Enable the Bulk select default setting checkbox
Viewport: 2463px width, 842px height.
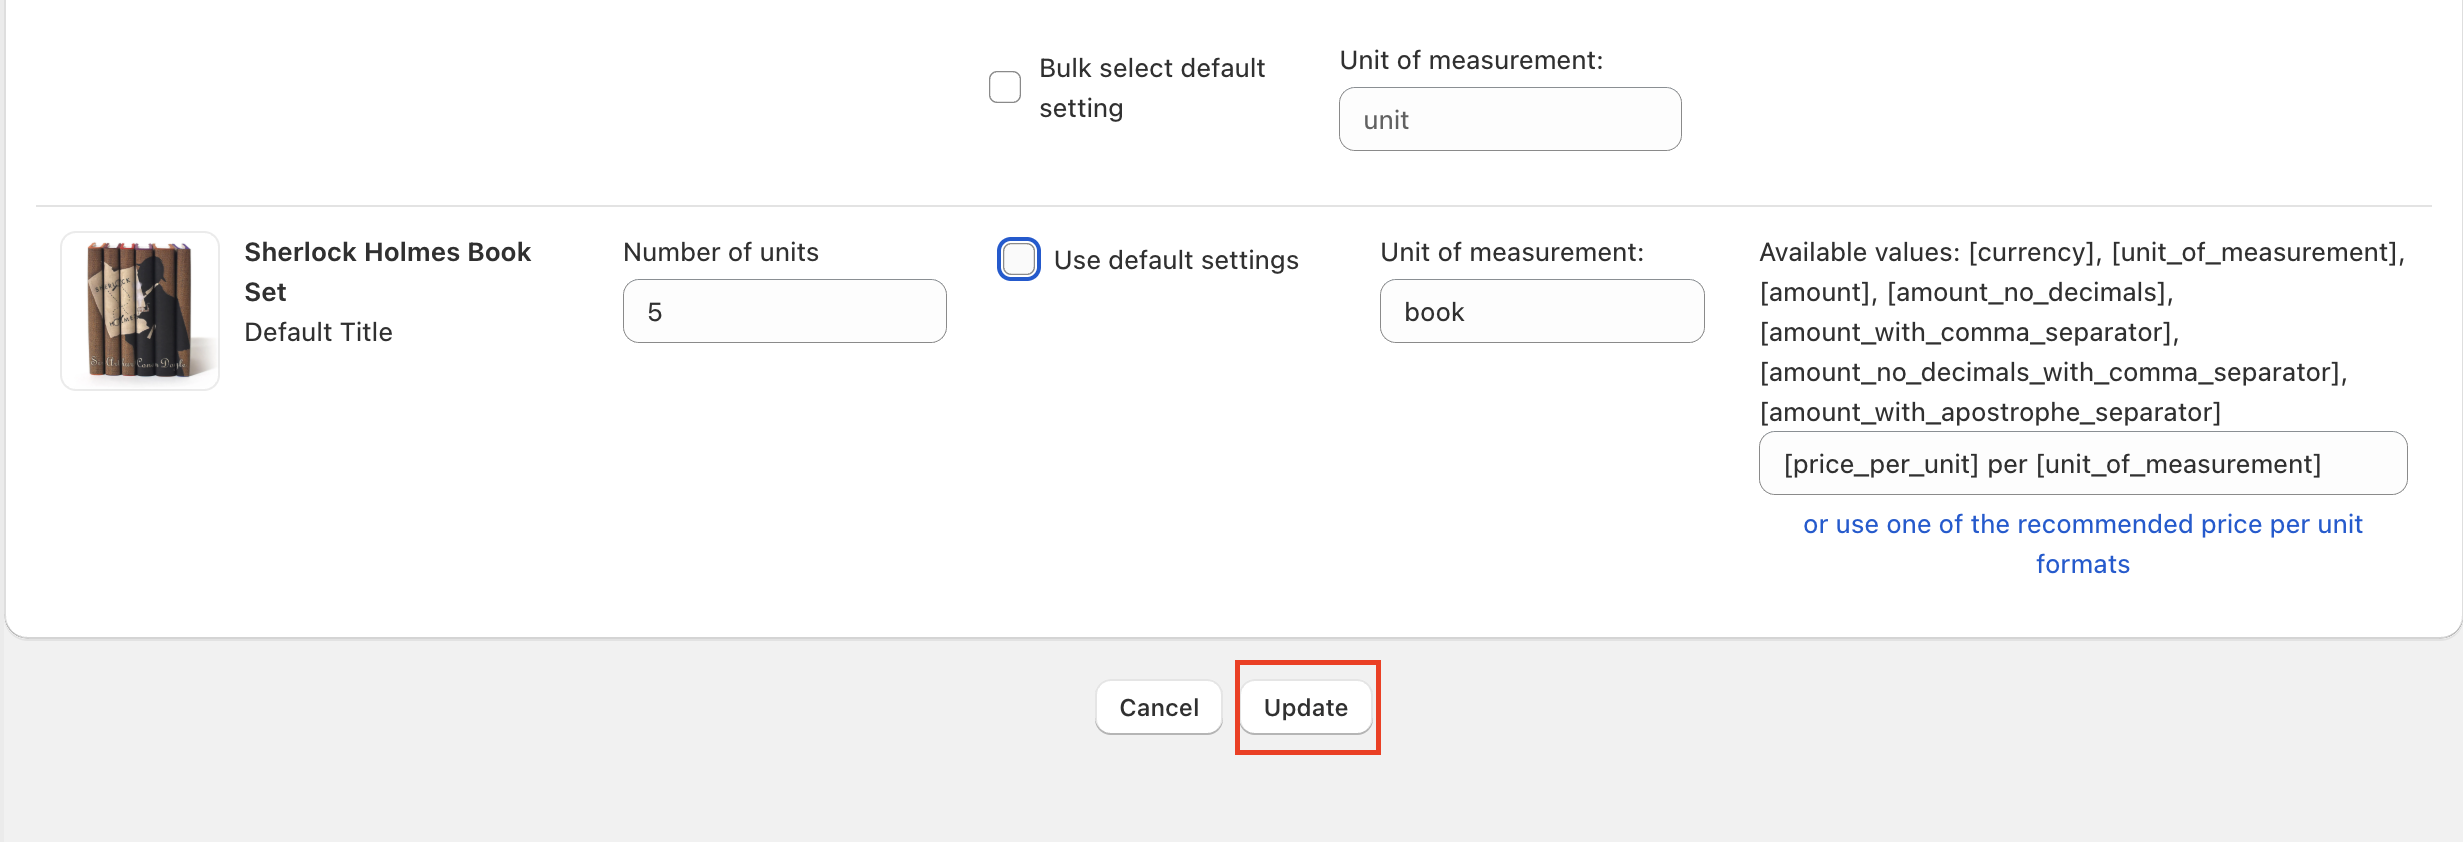[1005, 87]
